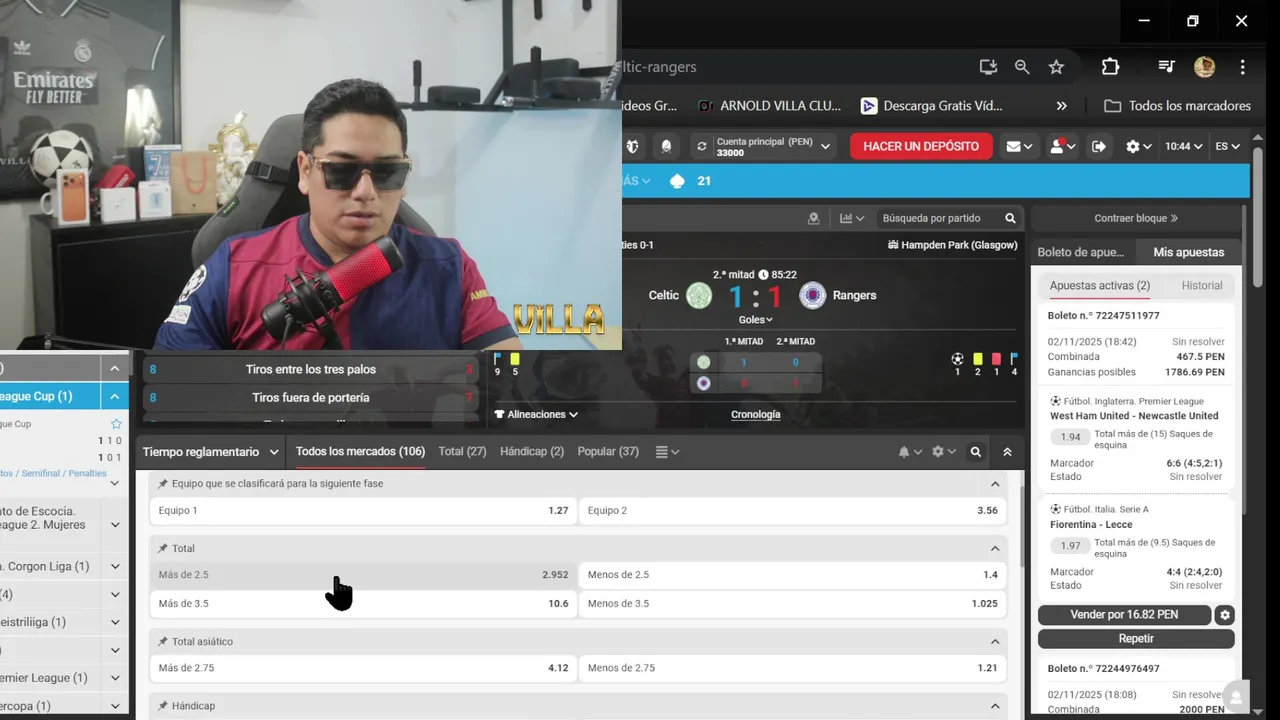Open cash-out settings gear beside Vender
The width and height of the screenshot is (1280, 720).
click(x=1225, y=615)
